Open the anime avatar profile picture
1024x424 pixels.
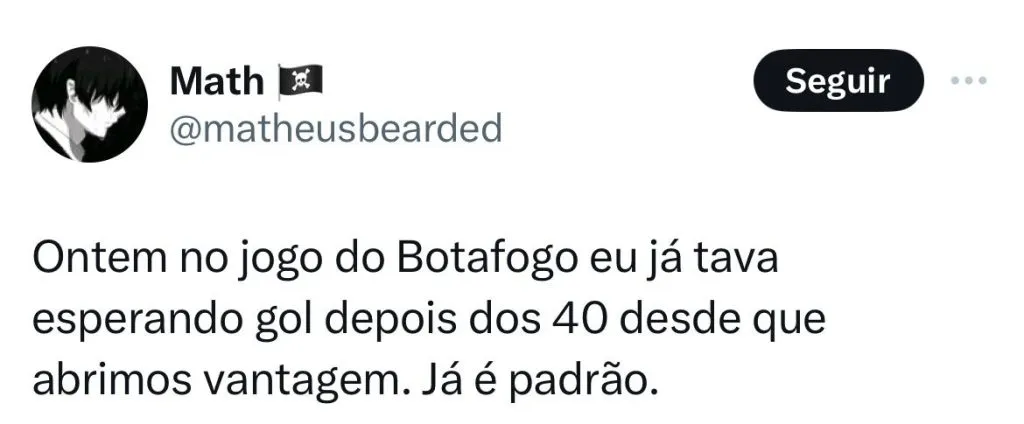[89, 104]
